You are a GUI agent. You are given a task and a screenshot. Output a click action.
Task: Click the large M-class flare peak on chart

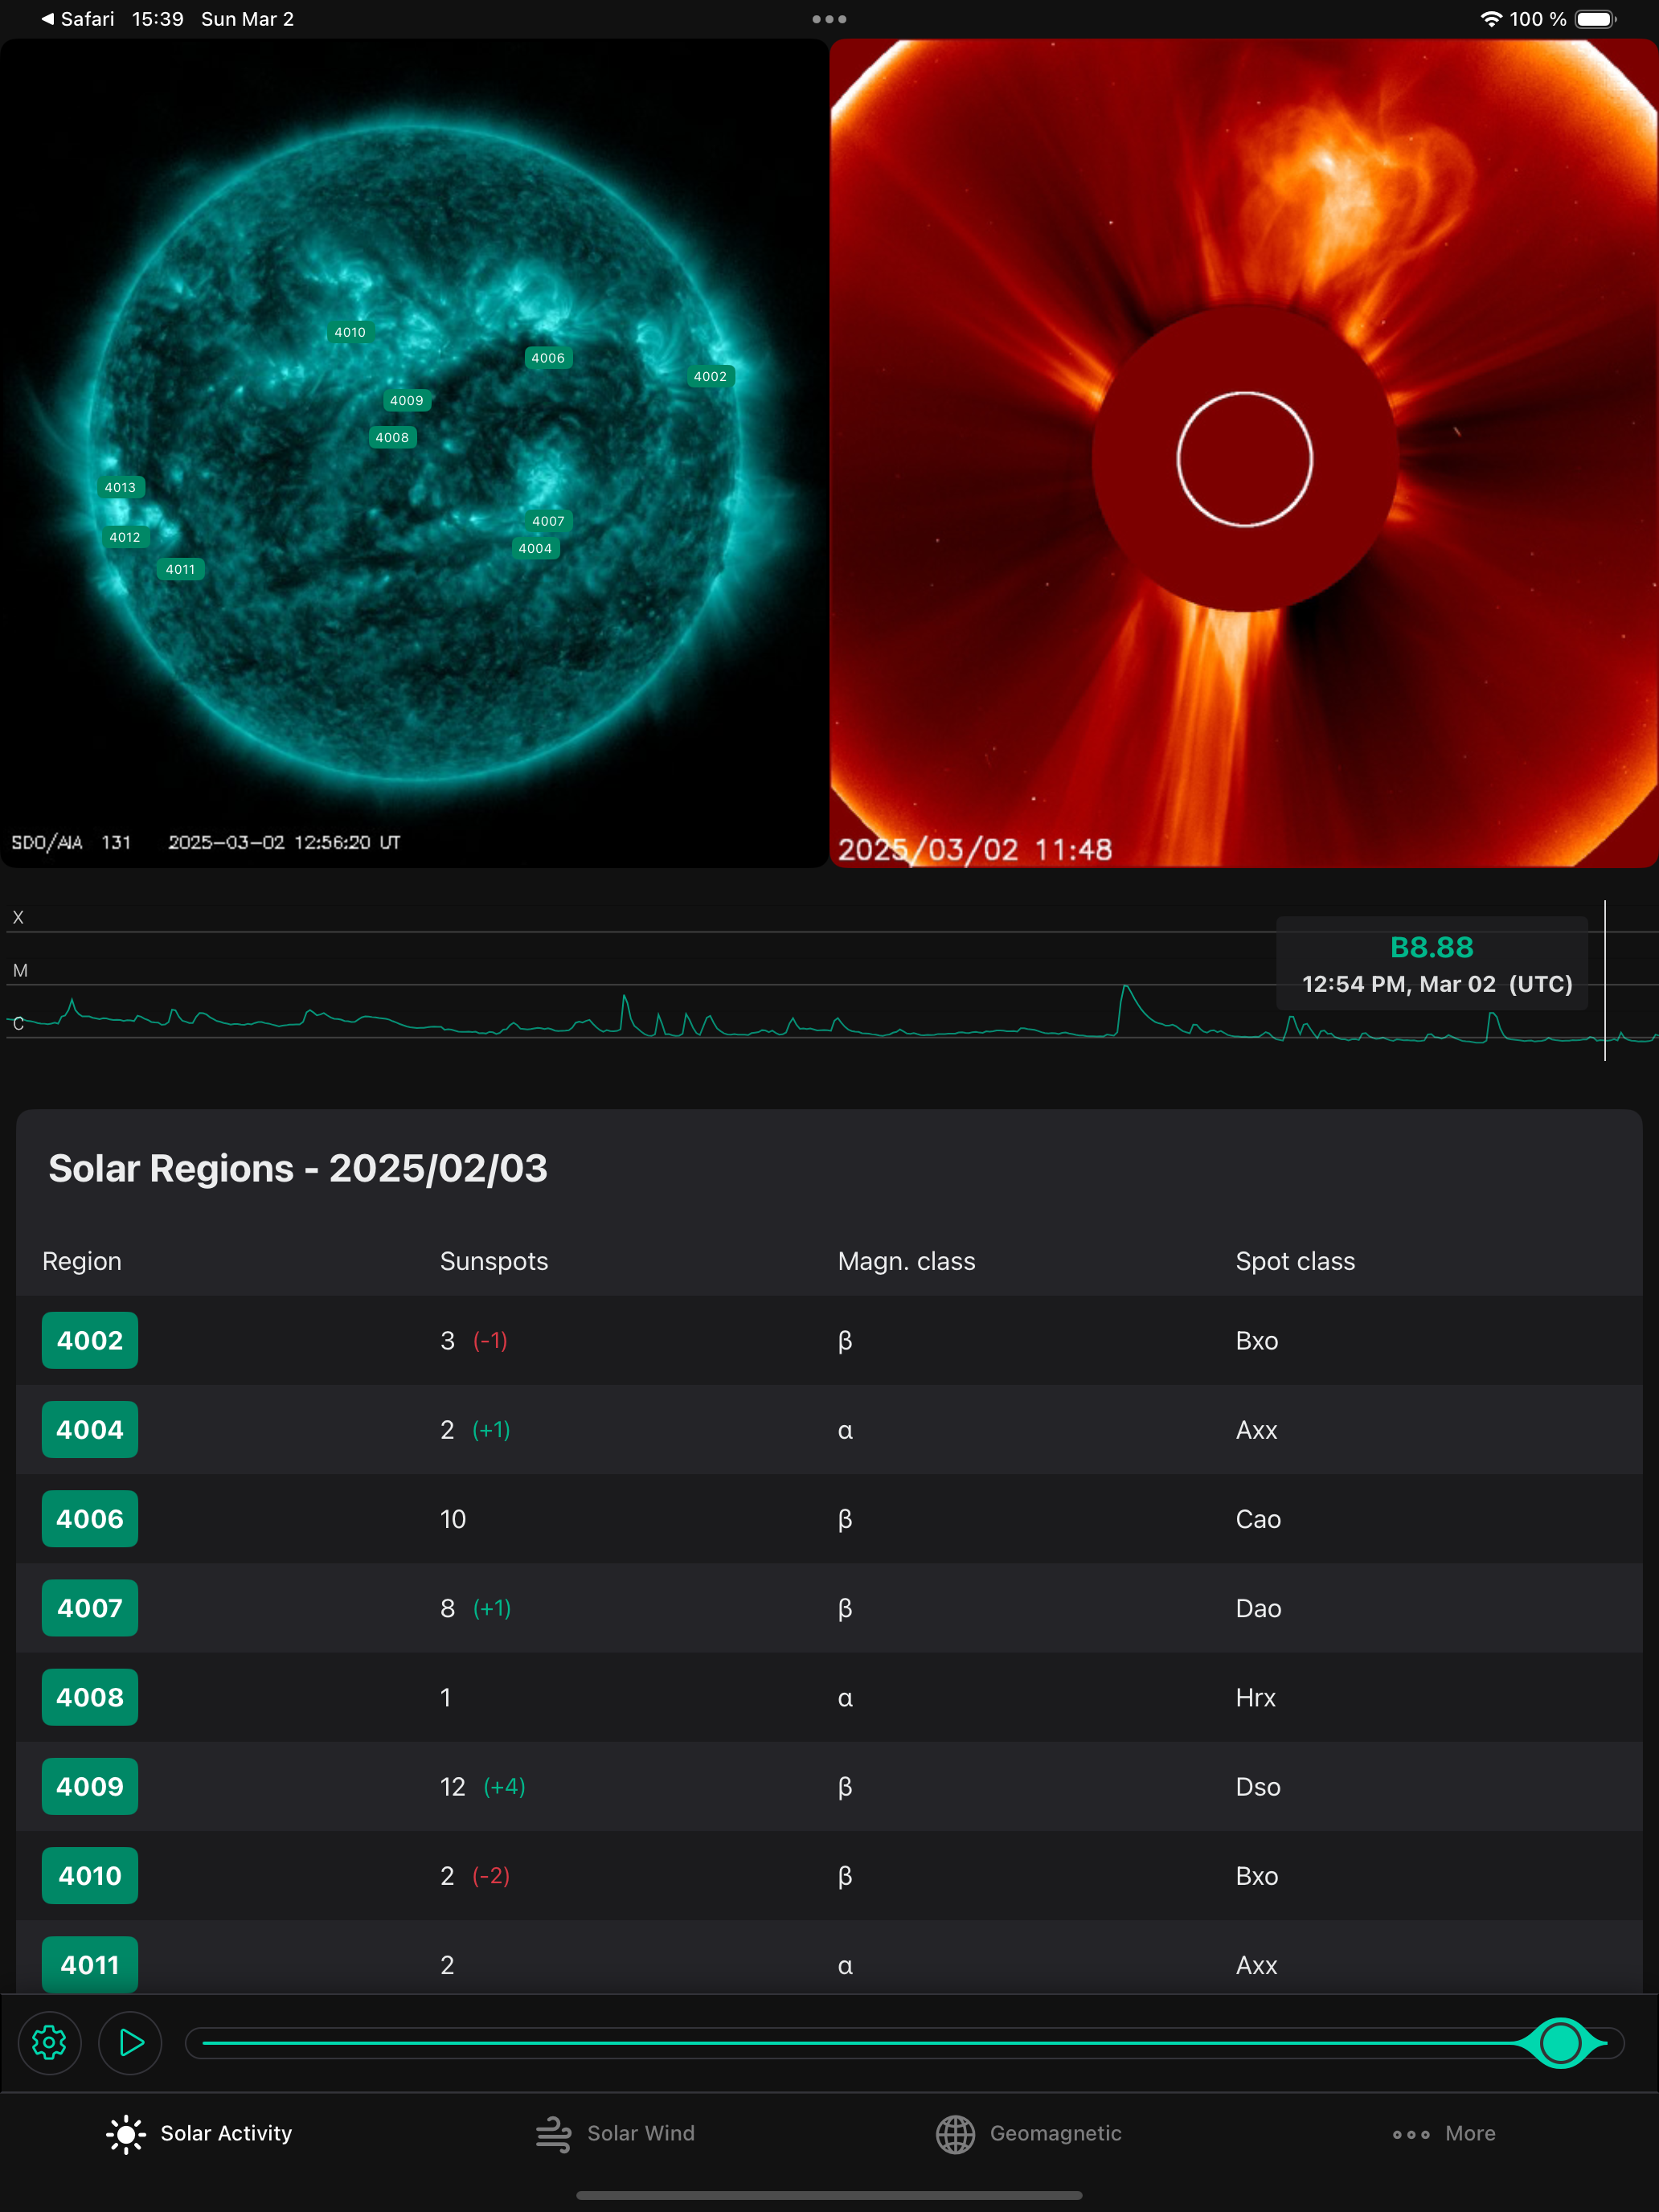1125,988
